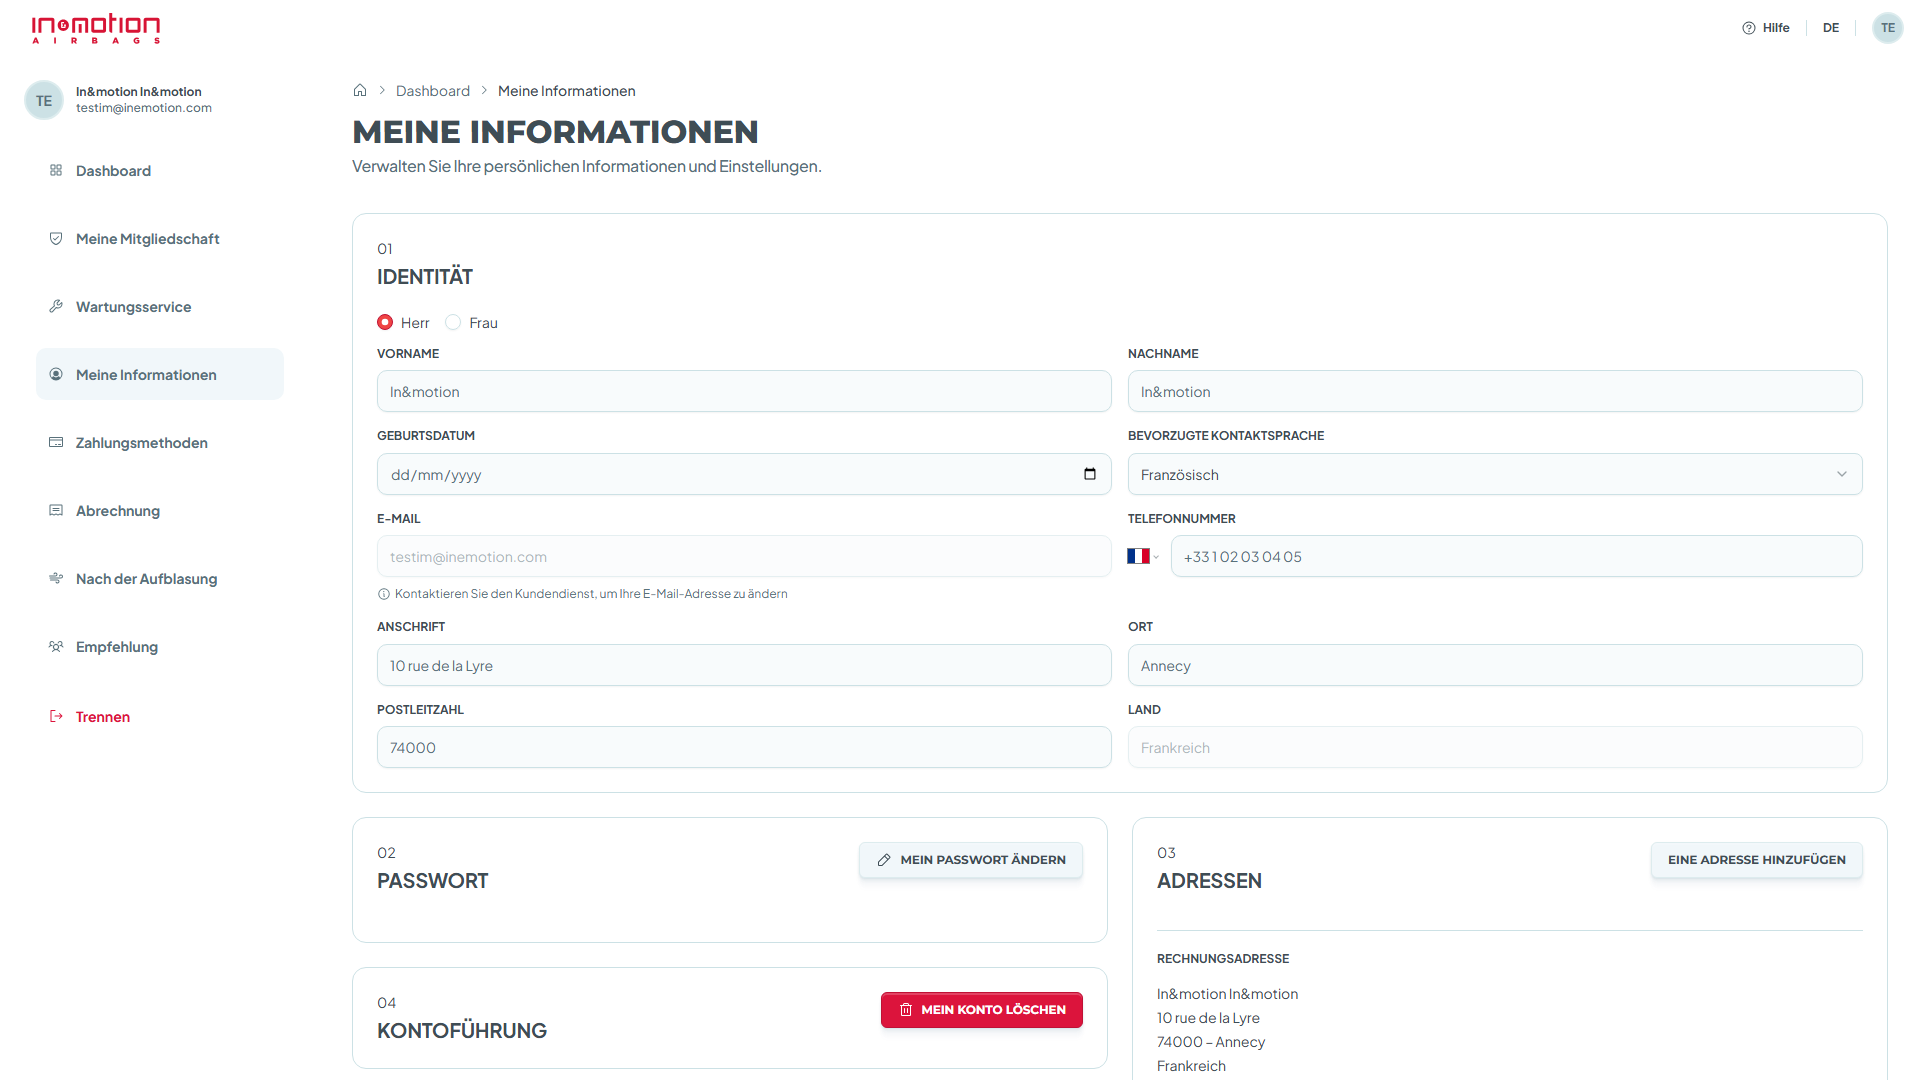The height and width of the screenshot is (1080, 1920).
Task: Click the In&motion Airbags logo
Action: 96,28
